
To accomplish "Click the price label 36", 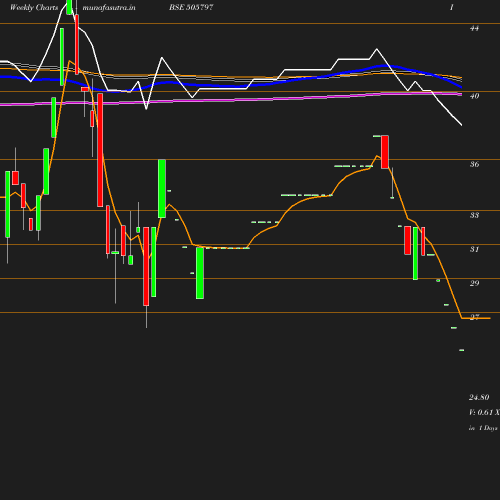I will (474, 164).
